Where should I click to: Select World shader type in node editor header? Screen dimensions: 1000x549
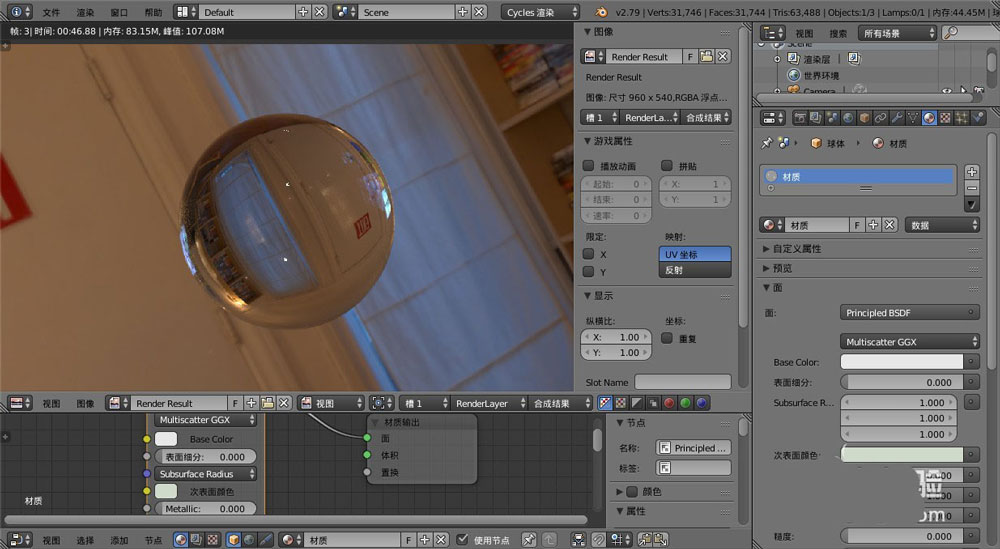pos(249,540)
